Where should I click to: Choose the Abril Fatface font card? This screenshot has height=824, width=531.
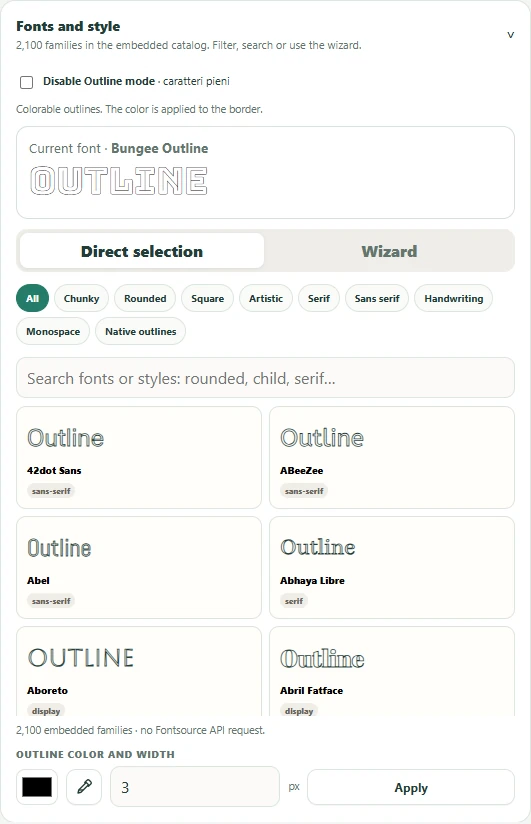point(392,672)
